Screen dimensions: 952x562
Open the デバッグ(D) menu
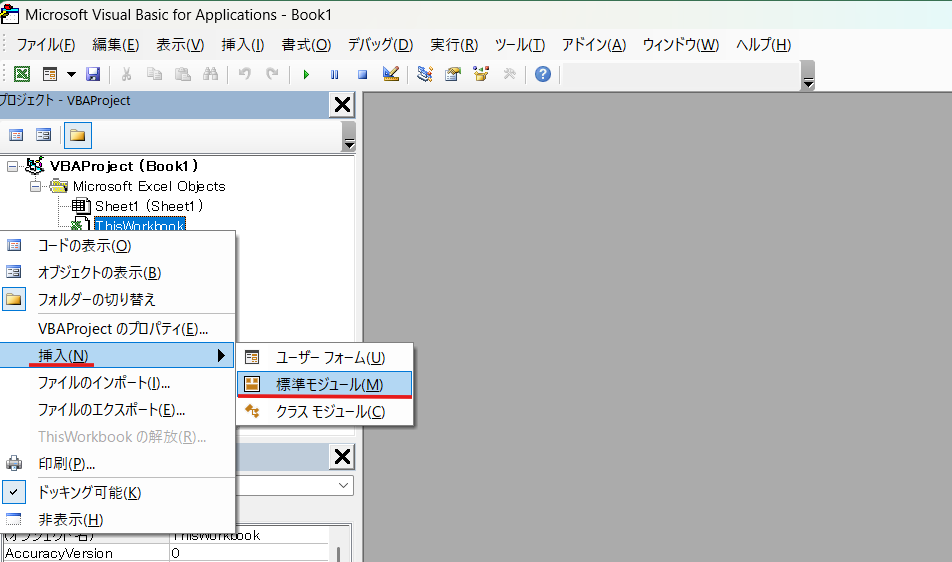click(381, 45)
